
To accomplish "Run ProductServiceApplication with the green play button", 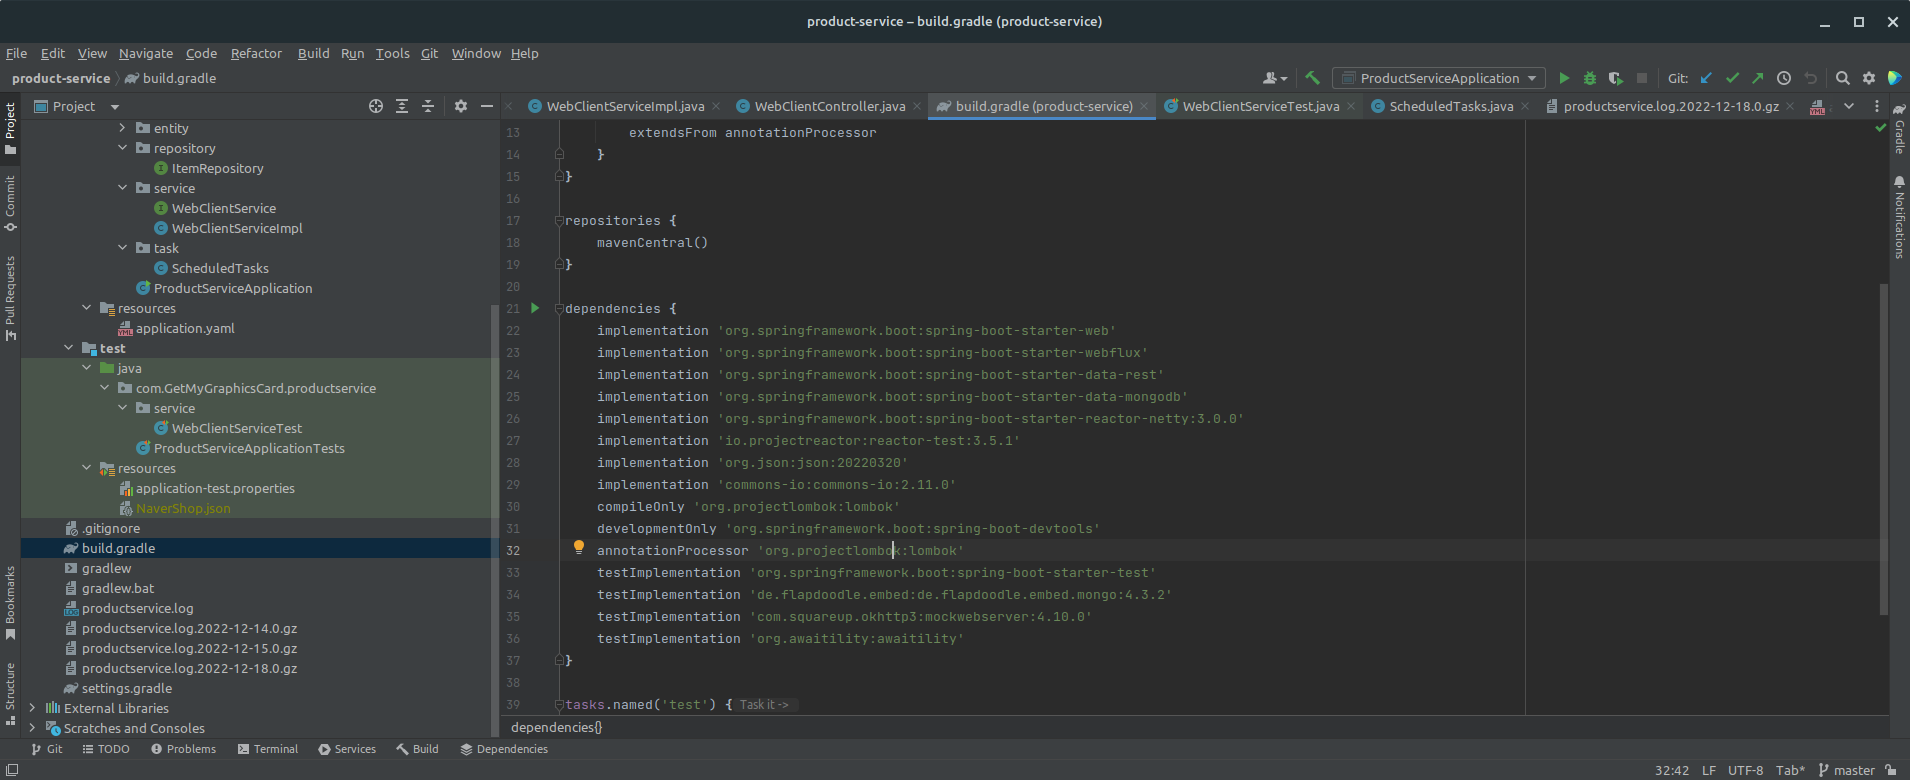I will tap(1564, 78).
